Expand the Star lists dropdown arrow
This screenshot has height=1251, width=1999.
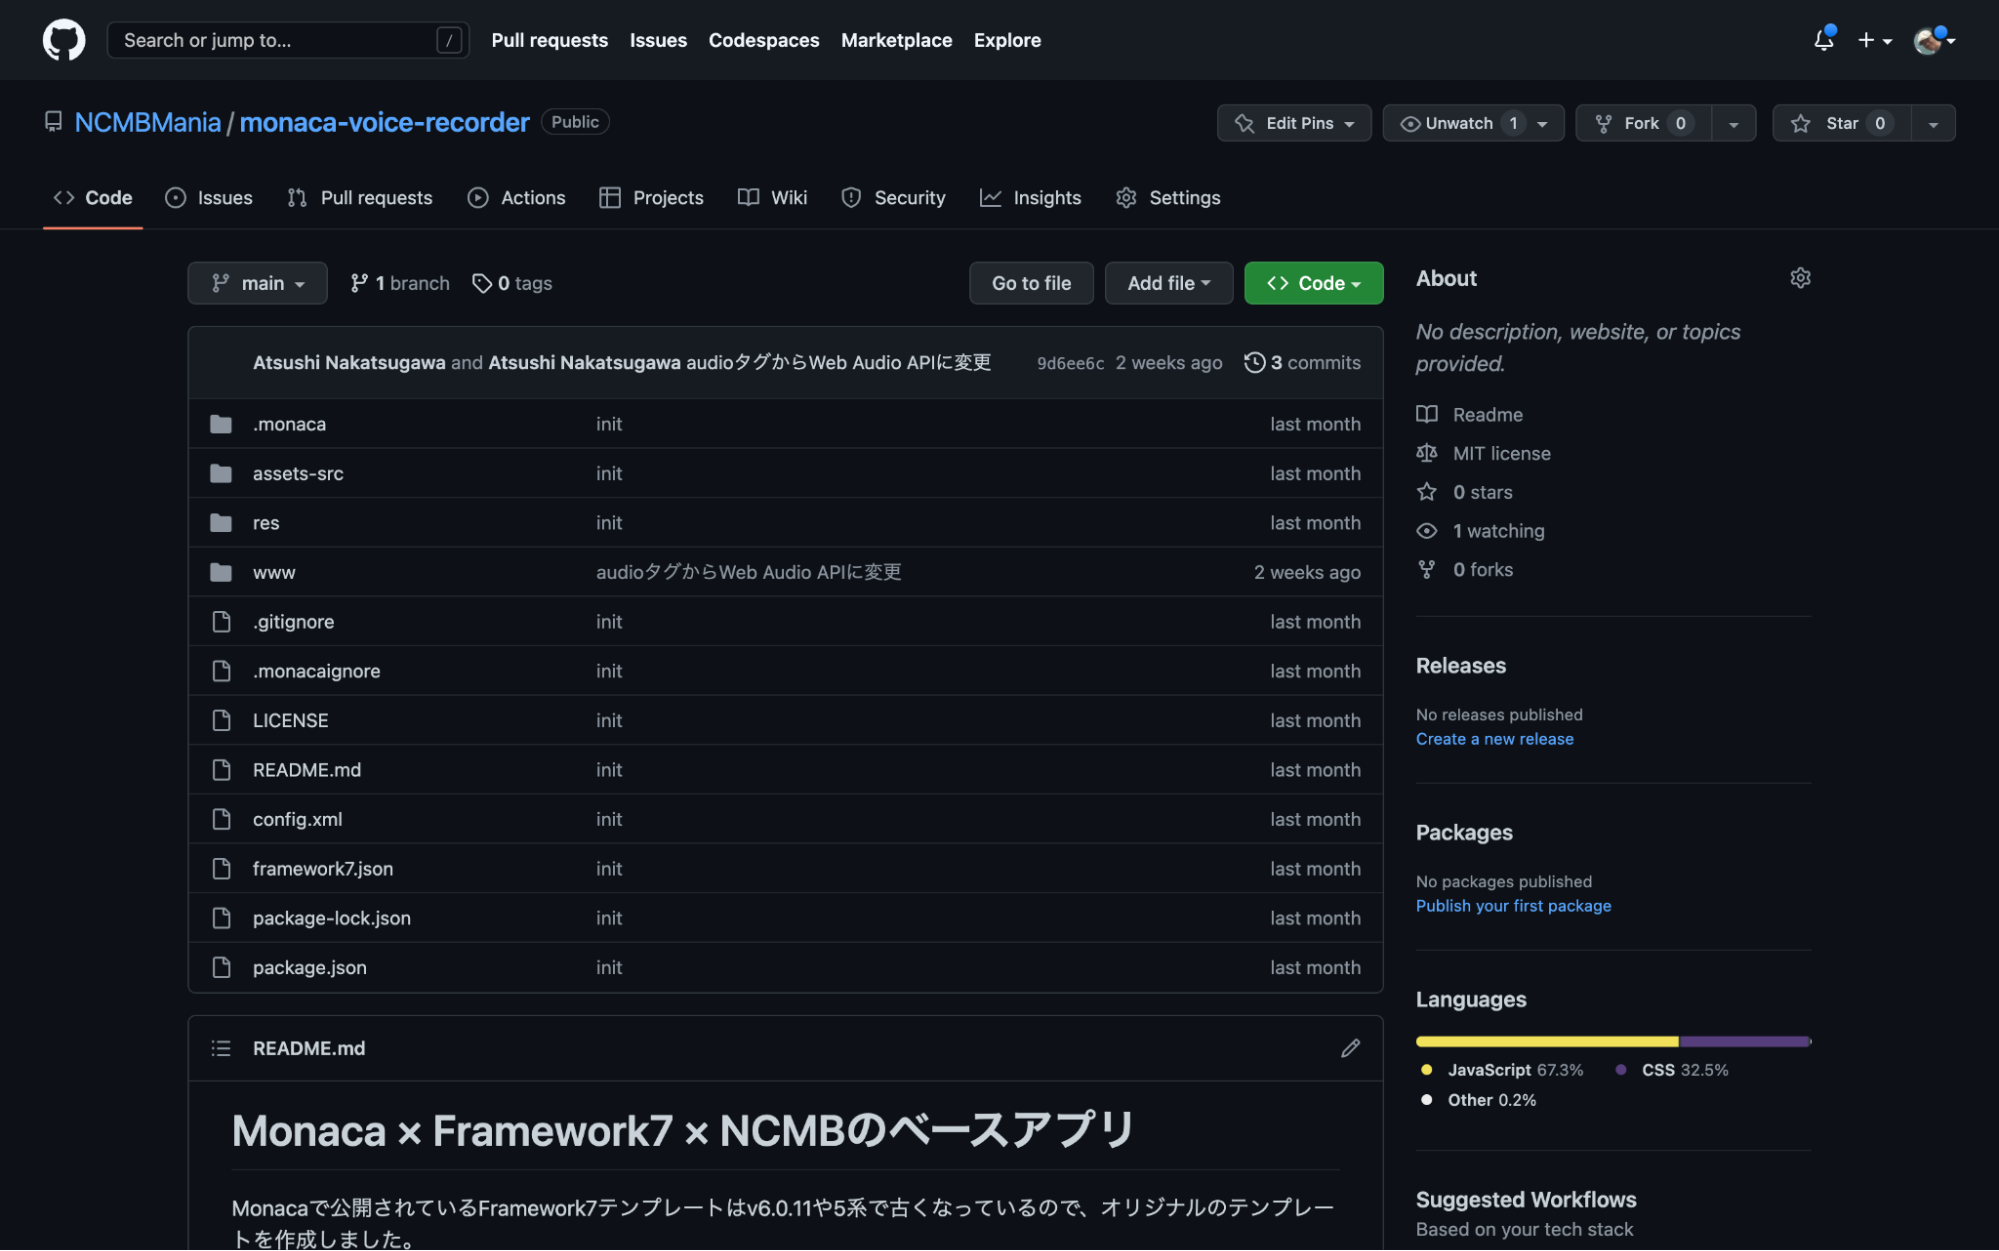(1933, 124)
